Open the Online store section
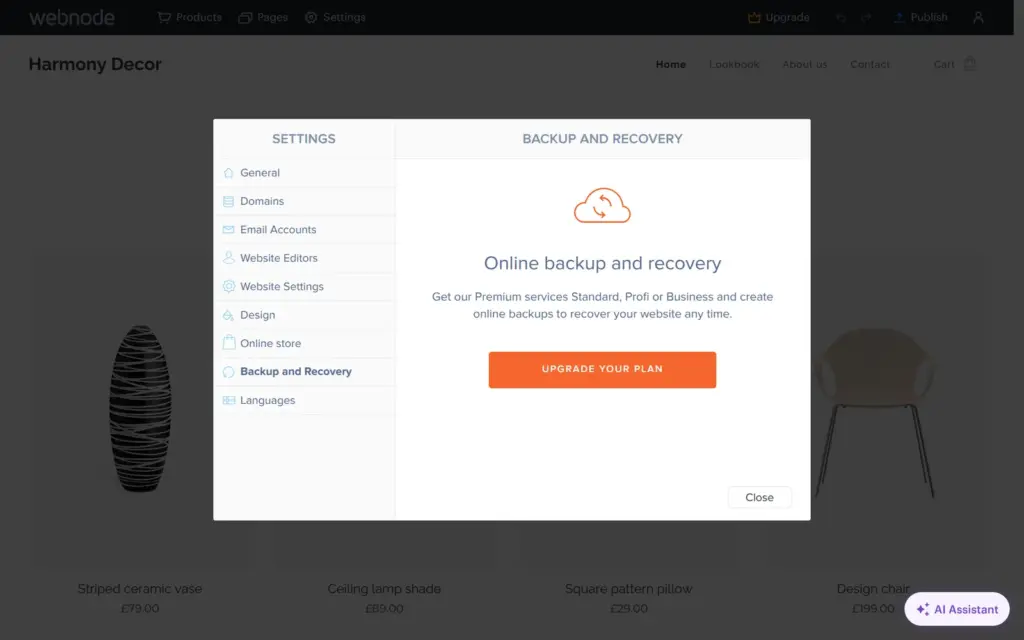The height and width of the screenshot is (640, 1024). tap(304, 343)
